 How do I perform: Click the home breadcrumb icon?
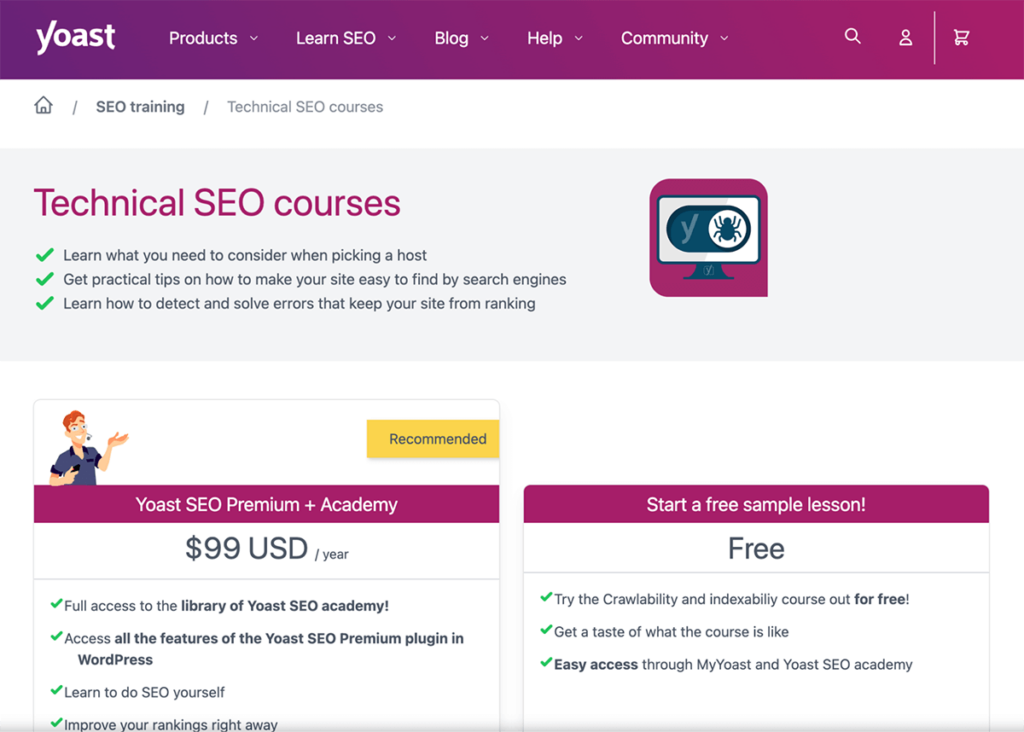pyautogui.click(x=43, y=104)
